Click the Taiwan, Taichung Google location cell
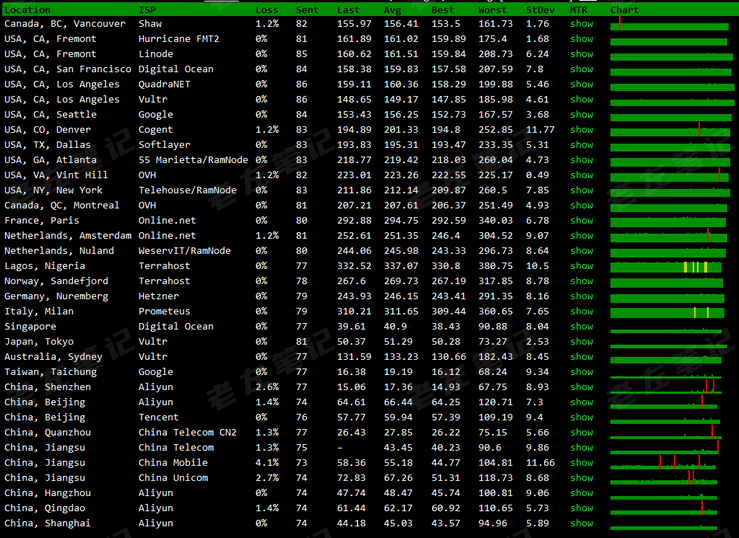 coord(50,372)
